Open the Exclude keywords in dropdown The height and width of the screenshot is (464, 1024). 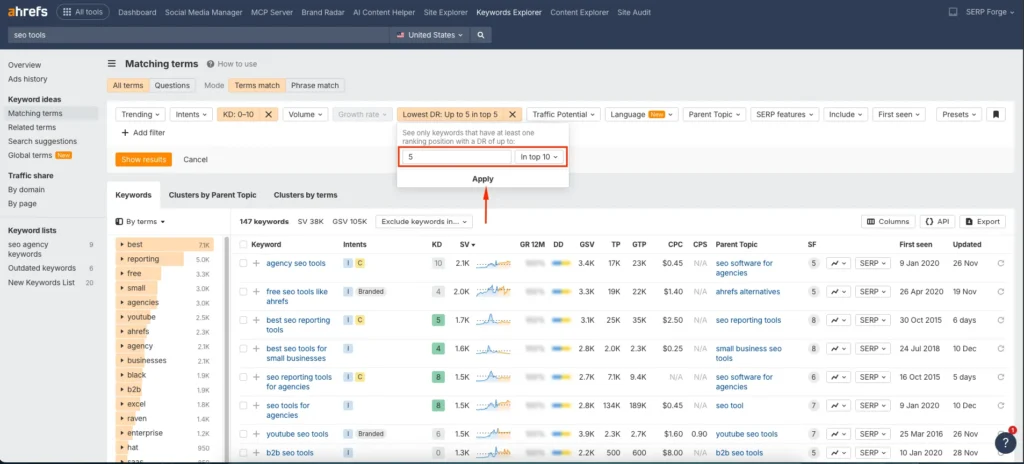click(424, 221)
